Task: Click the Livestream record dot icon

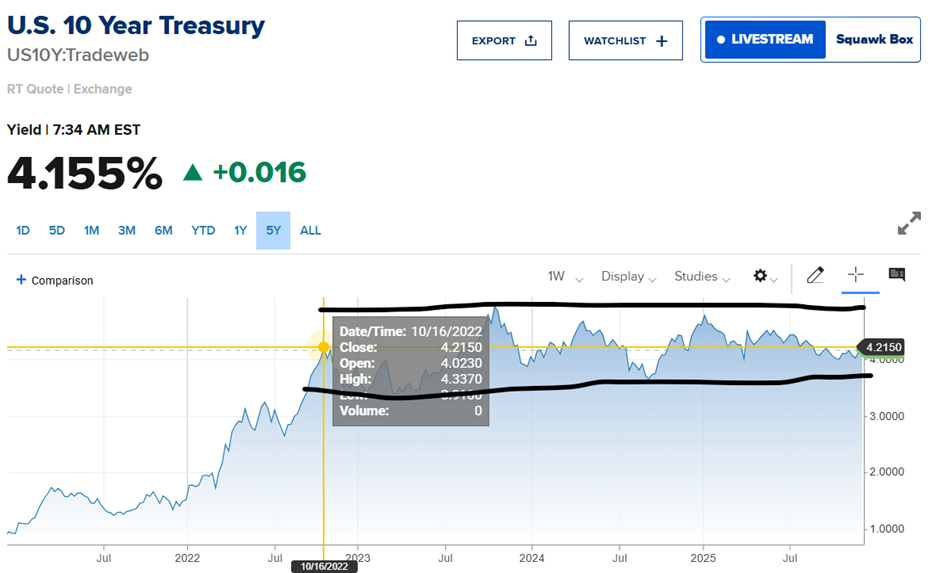Action: (x=719, y=40)
